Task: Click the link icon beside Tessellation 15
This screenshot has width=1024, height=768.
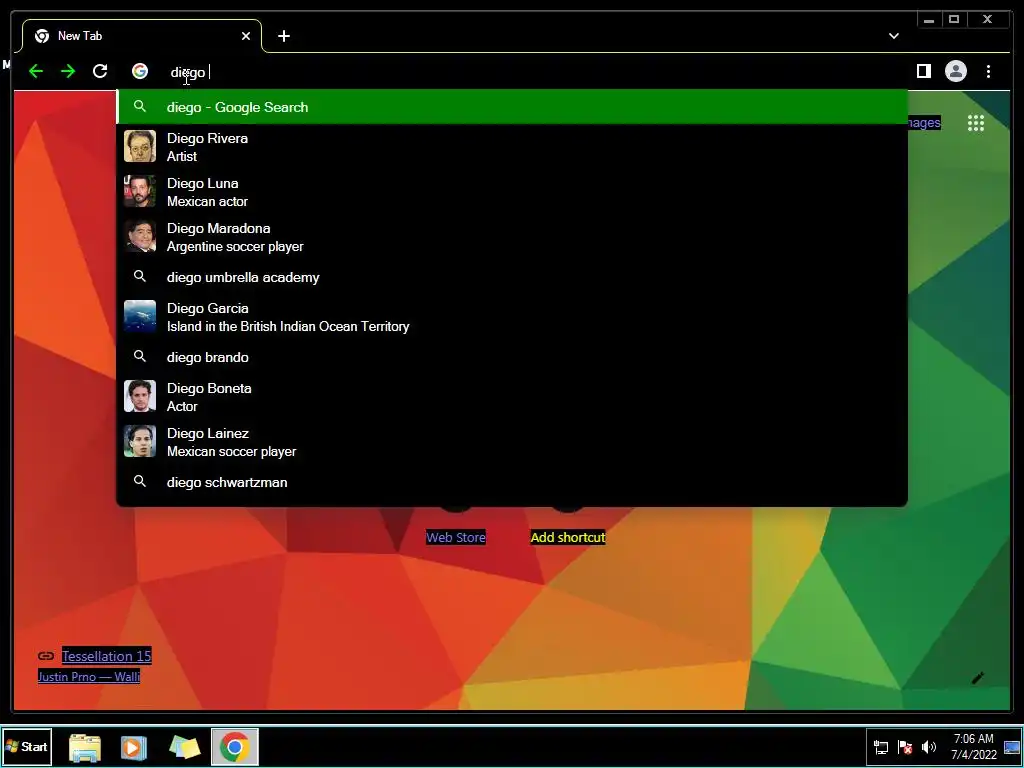Action: click(x=46, y=656)
